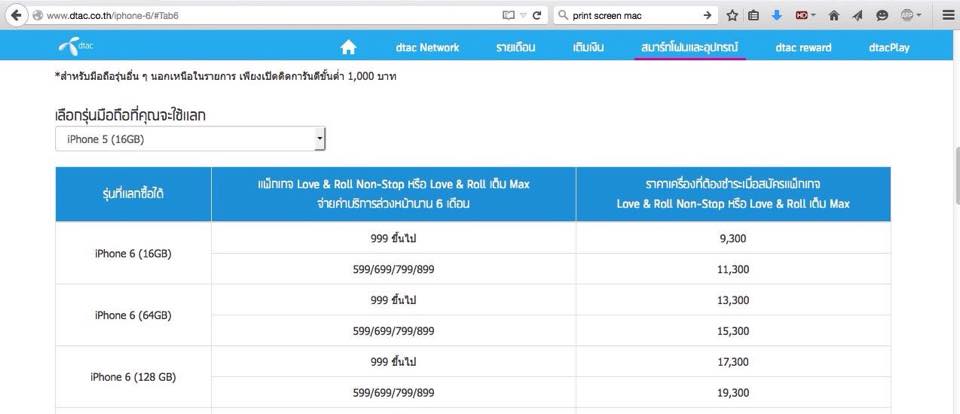
Task: Expand the HD icon dropdown arrow
Action: pyautogui.click(x=814, y=16)
